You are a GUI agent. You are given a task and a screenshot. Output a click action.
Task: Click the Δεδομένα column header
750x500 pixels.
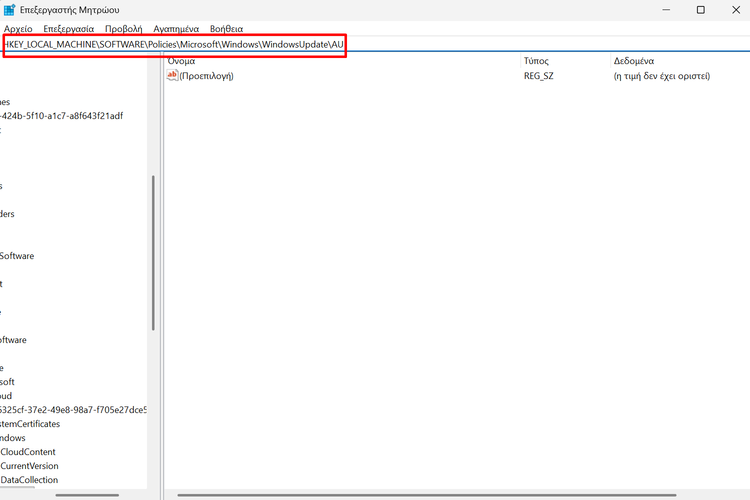click(x=633, y=61)
